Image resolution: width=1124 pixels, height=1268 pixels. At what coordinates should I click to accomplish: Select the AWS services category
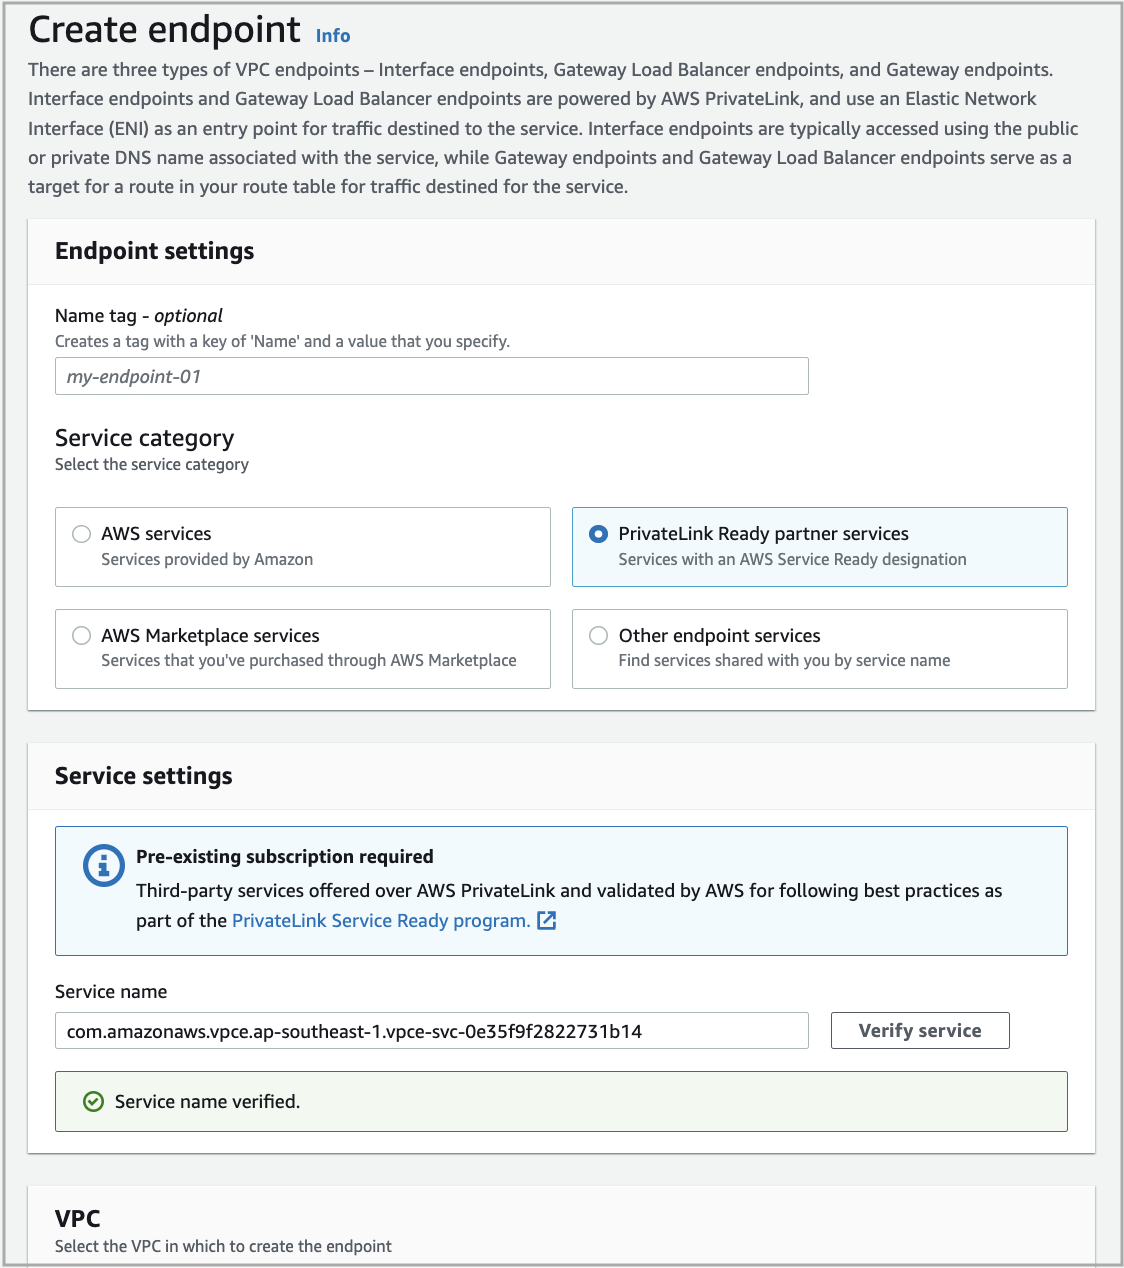click(x=303, y=547)
